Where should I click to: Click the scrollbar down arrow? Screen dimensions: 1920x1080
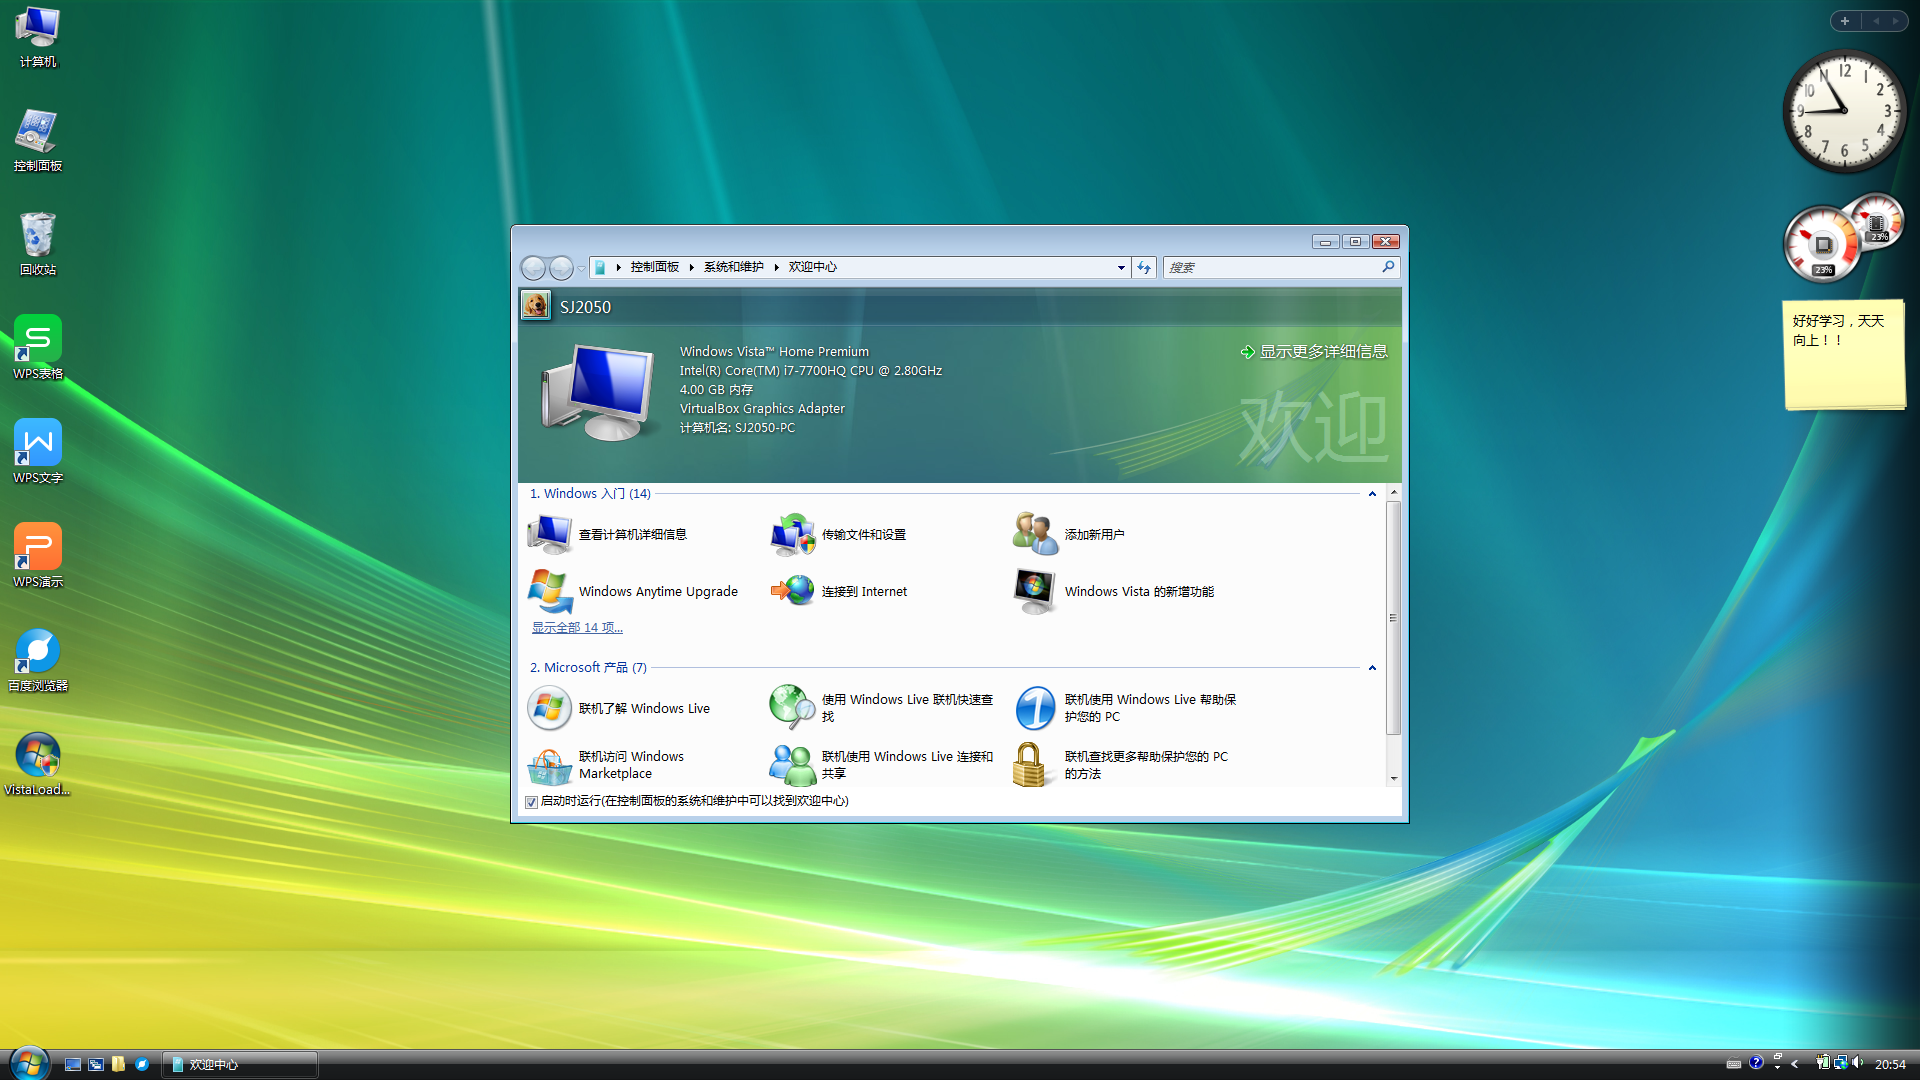click(x=1393, y=779)
